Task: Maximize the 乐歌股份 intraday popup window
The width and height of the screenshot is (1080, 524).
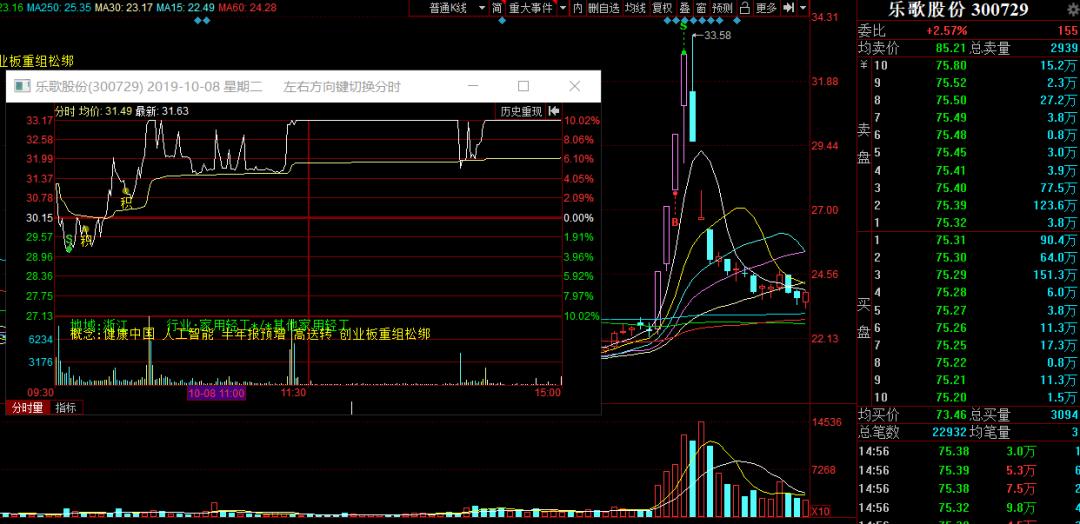Action: coord(523,86)
